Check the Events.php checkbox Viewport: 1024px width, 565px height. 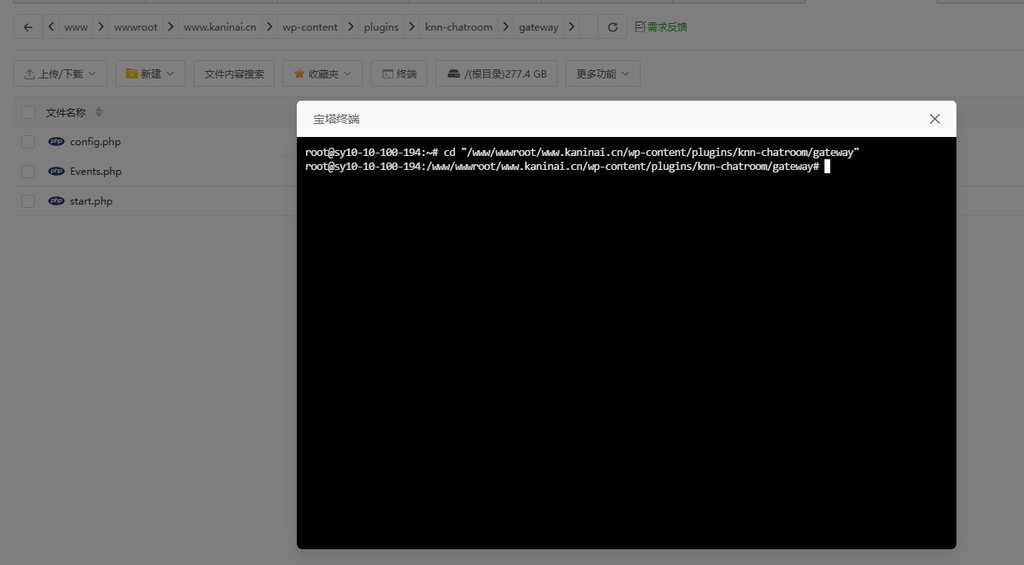(28, 171)
